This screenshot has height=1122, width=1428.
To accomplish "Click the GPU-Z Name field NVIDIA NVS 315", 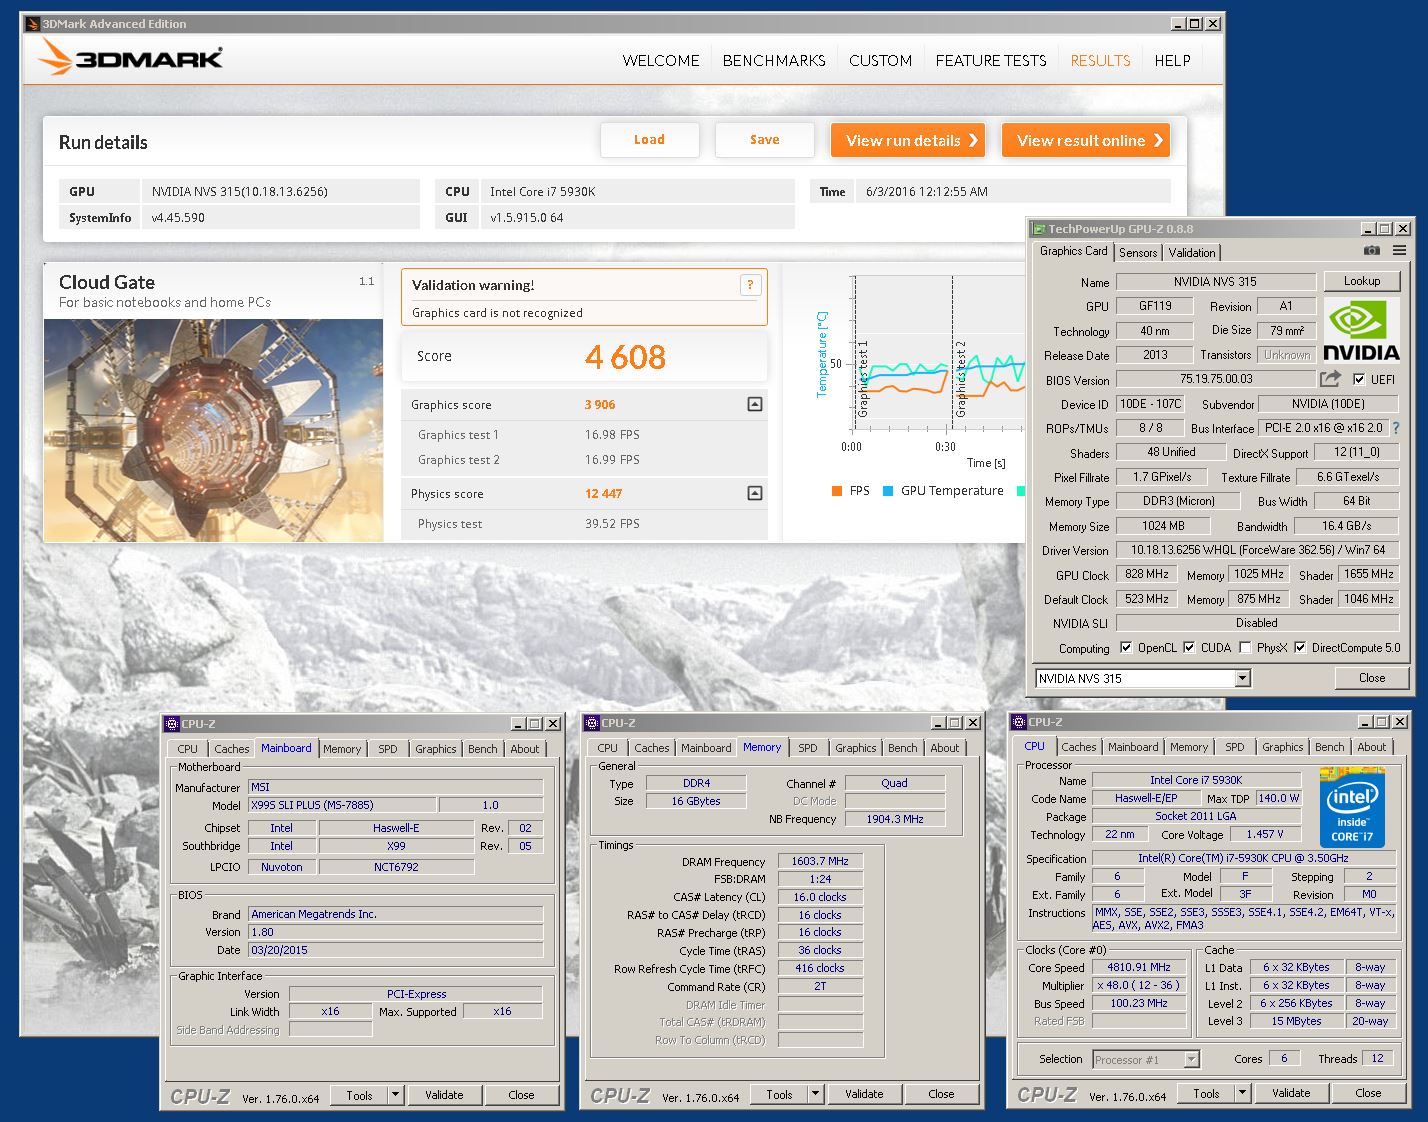I will pyautogui.click(x=1216, y=282).
